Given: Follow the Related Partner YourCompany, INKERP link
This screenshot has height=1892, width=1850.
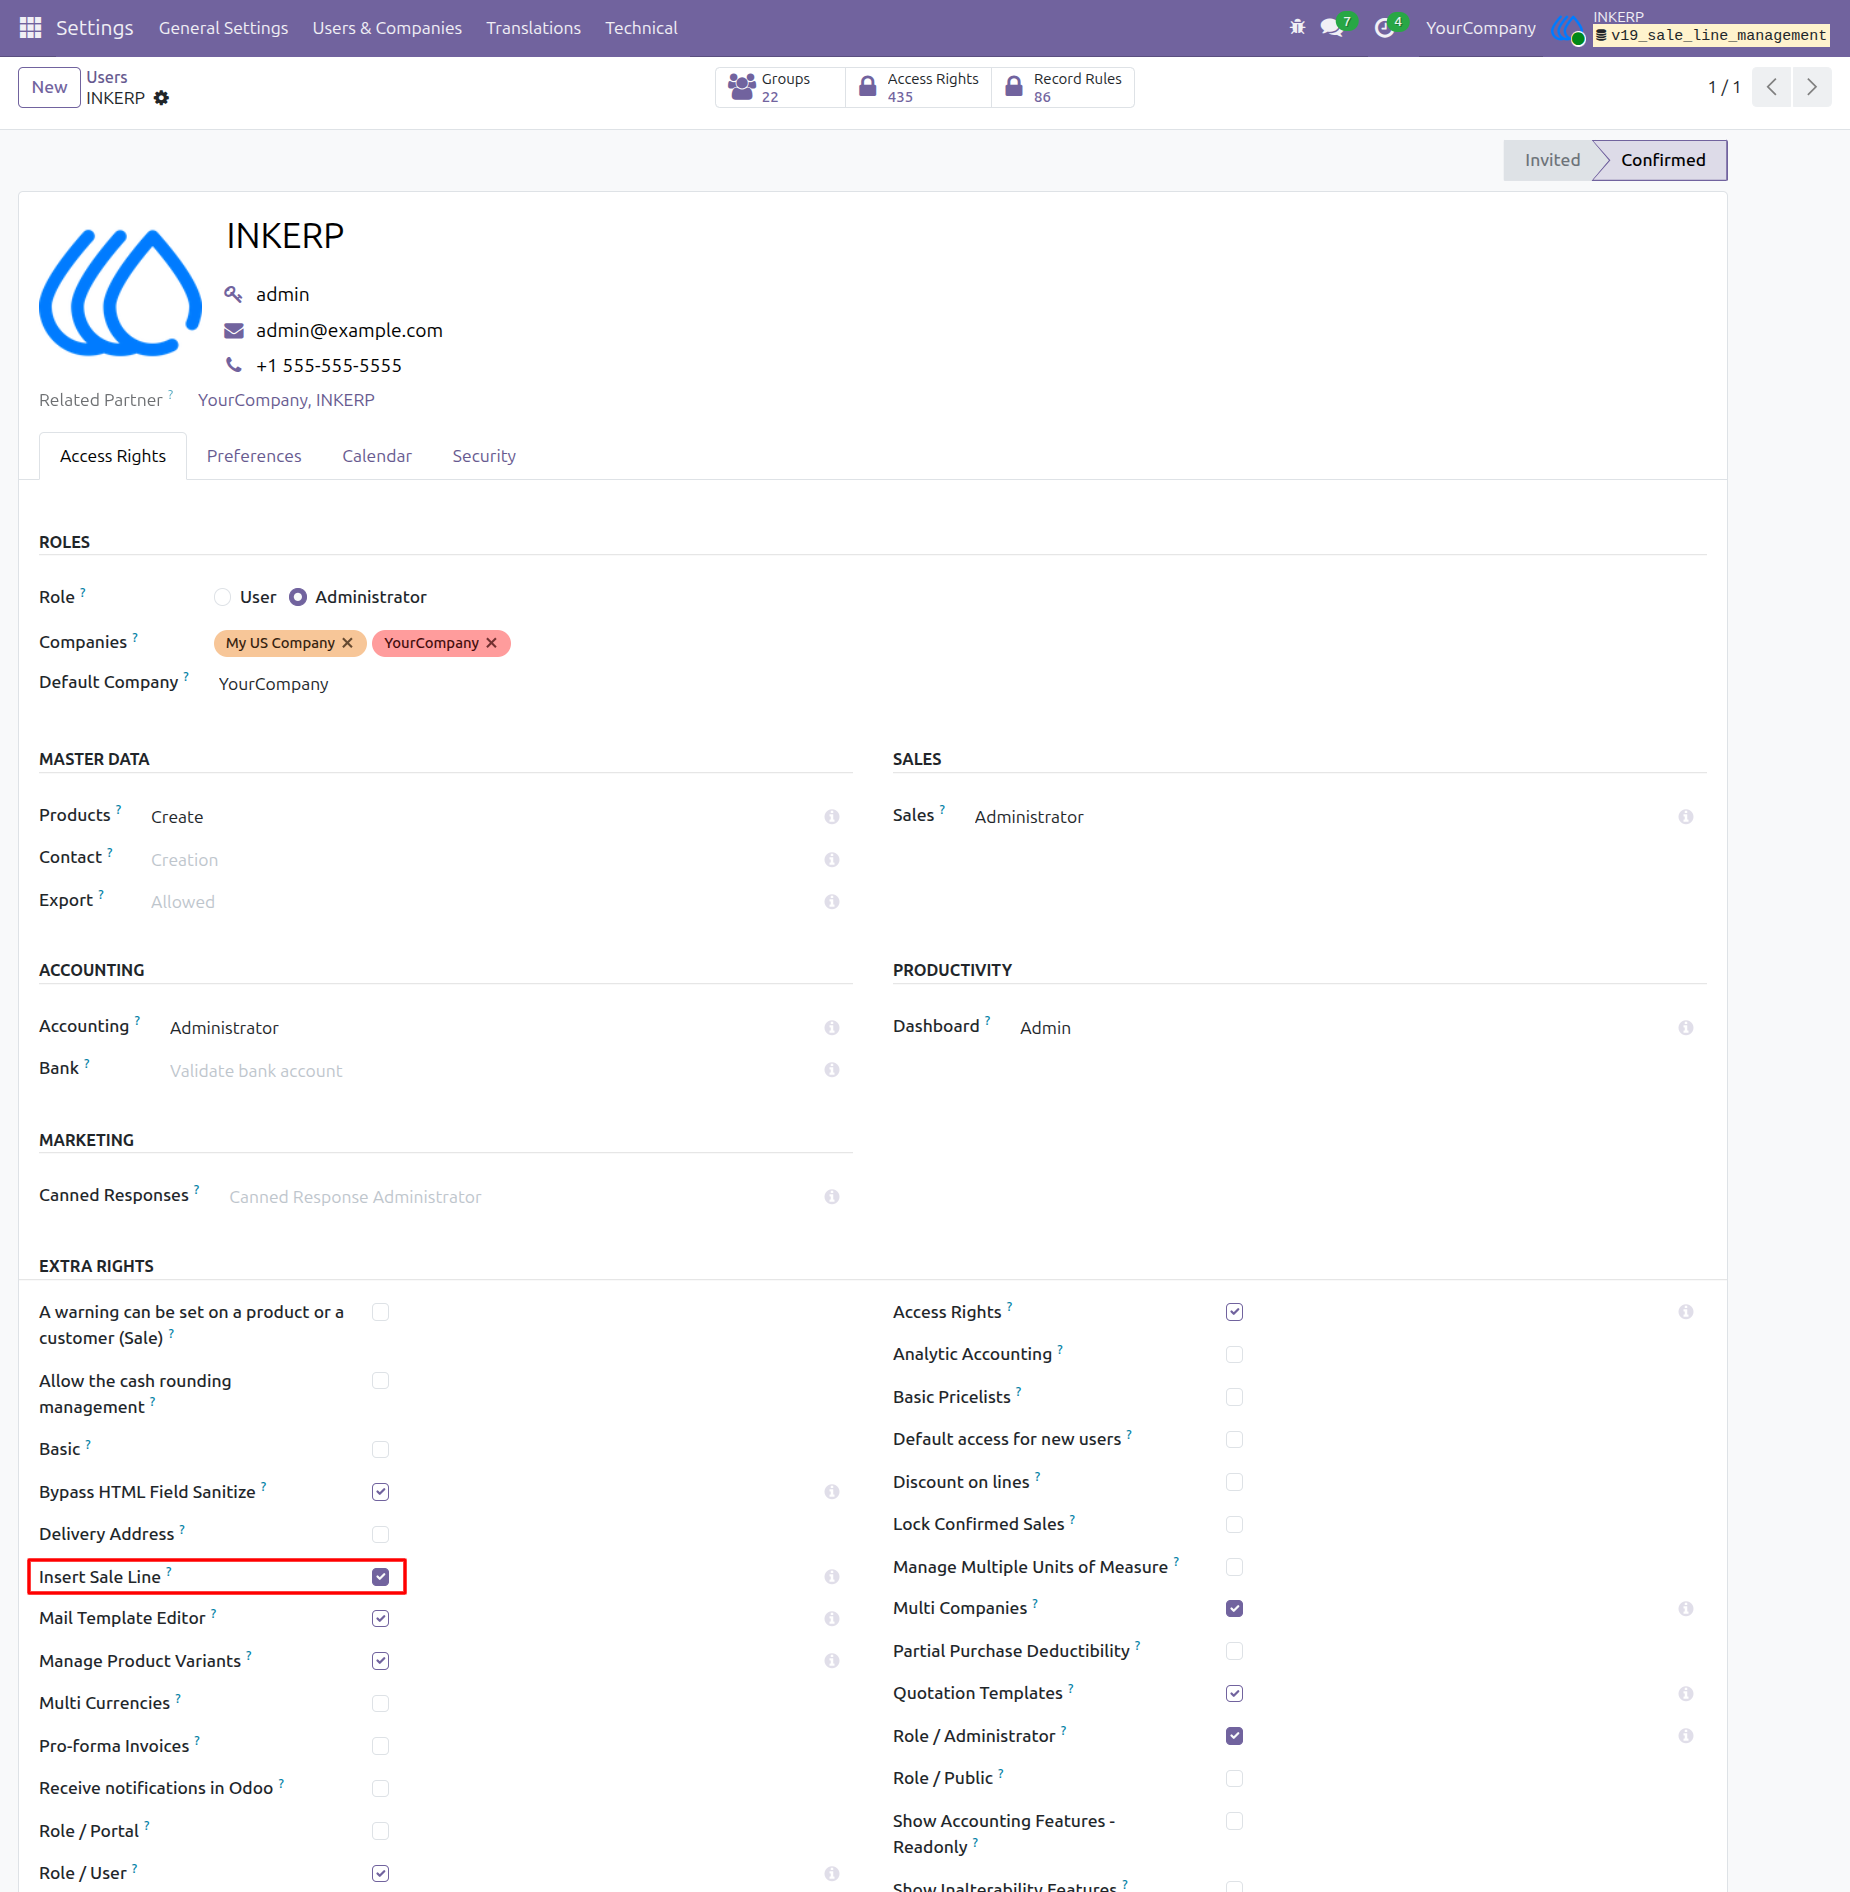Looking at the screenshot, I should pos(286,400).
